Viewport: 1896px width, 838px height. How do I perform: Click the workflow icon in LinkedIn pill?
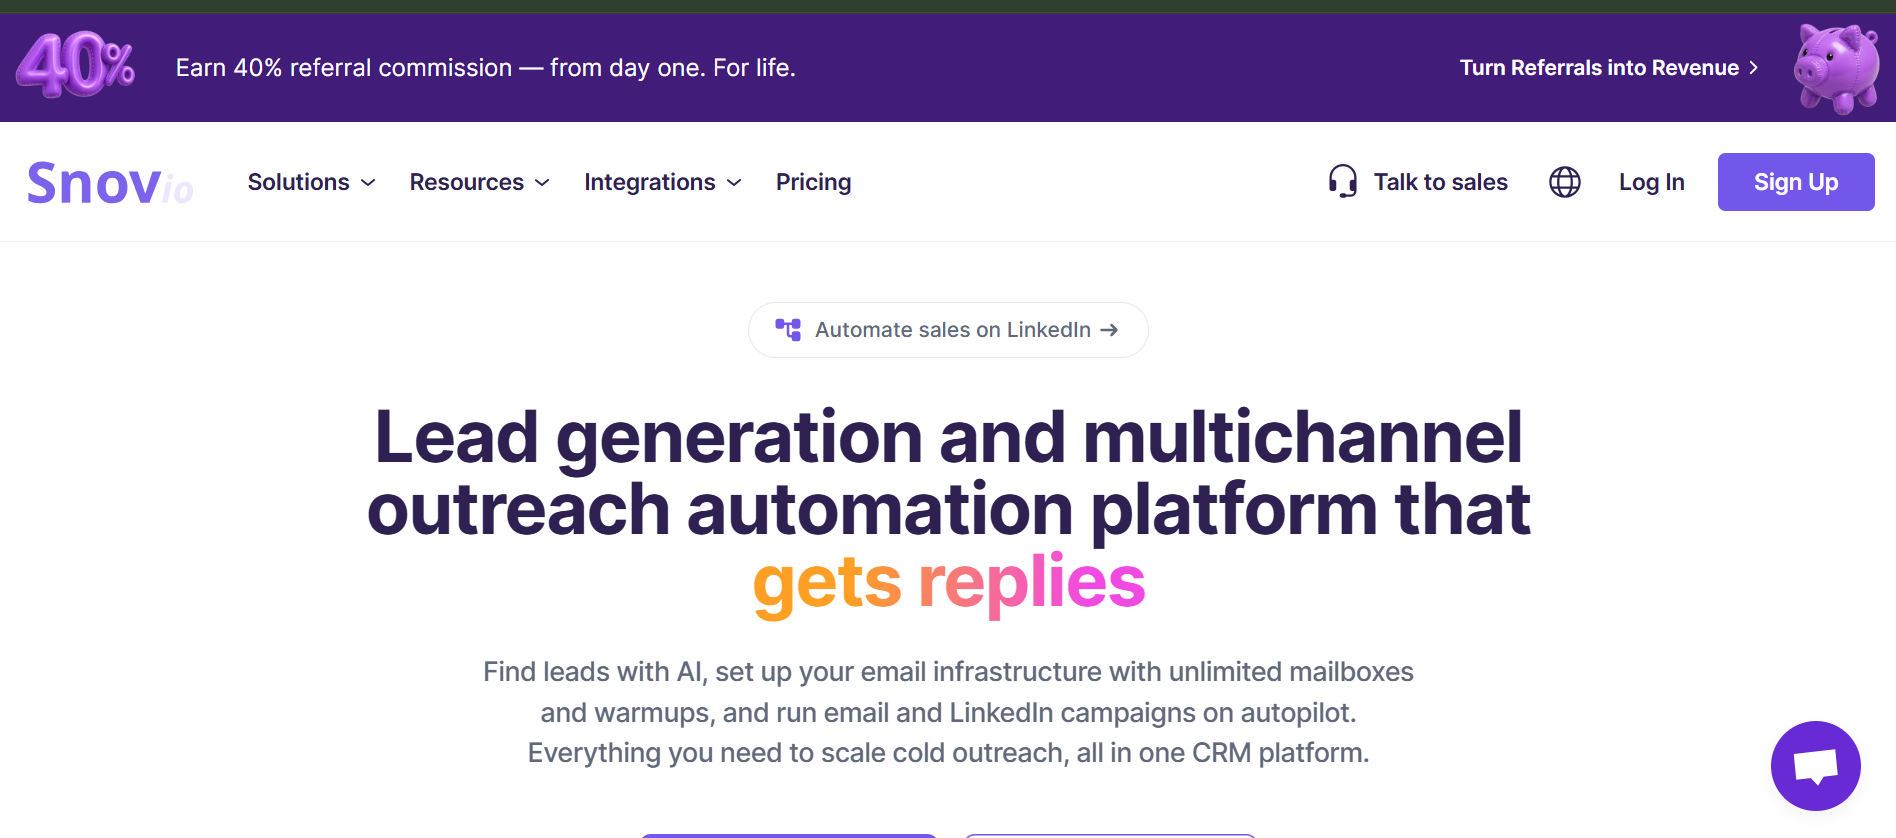(788, 330)
